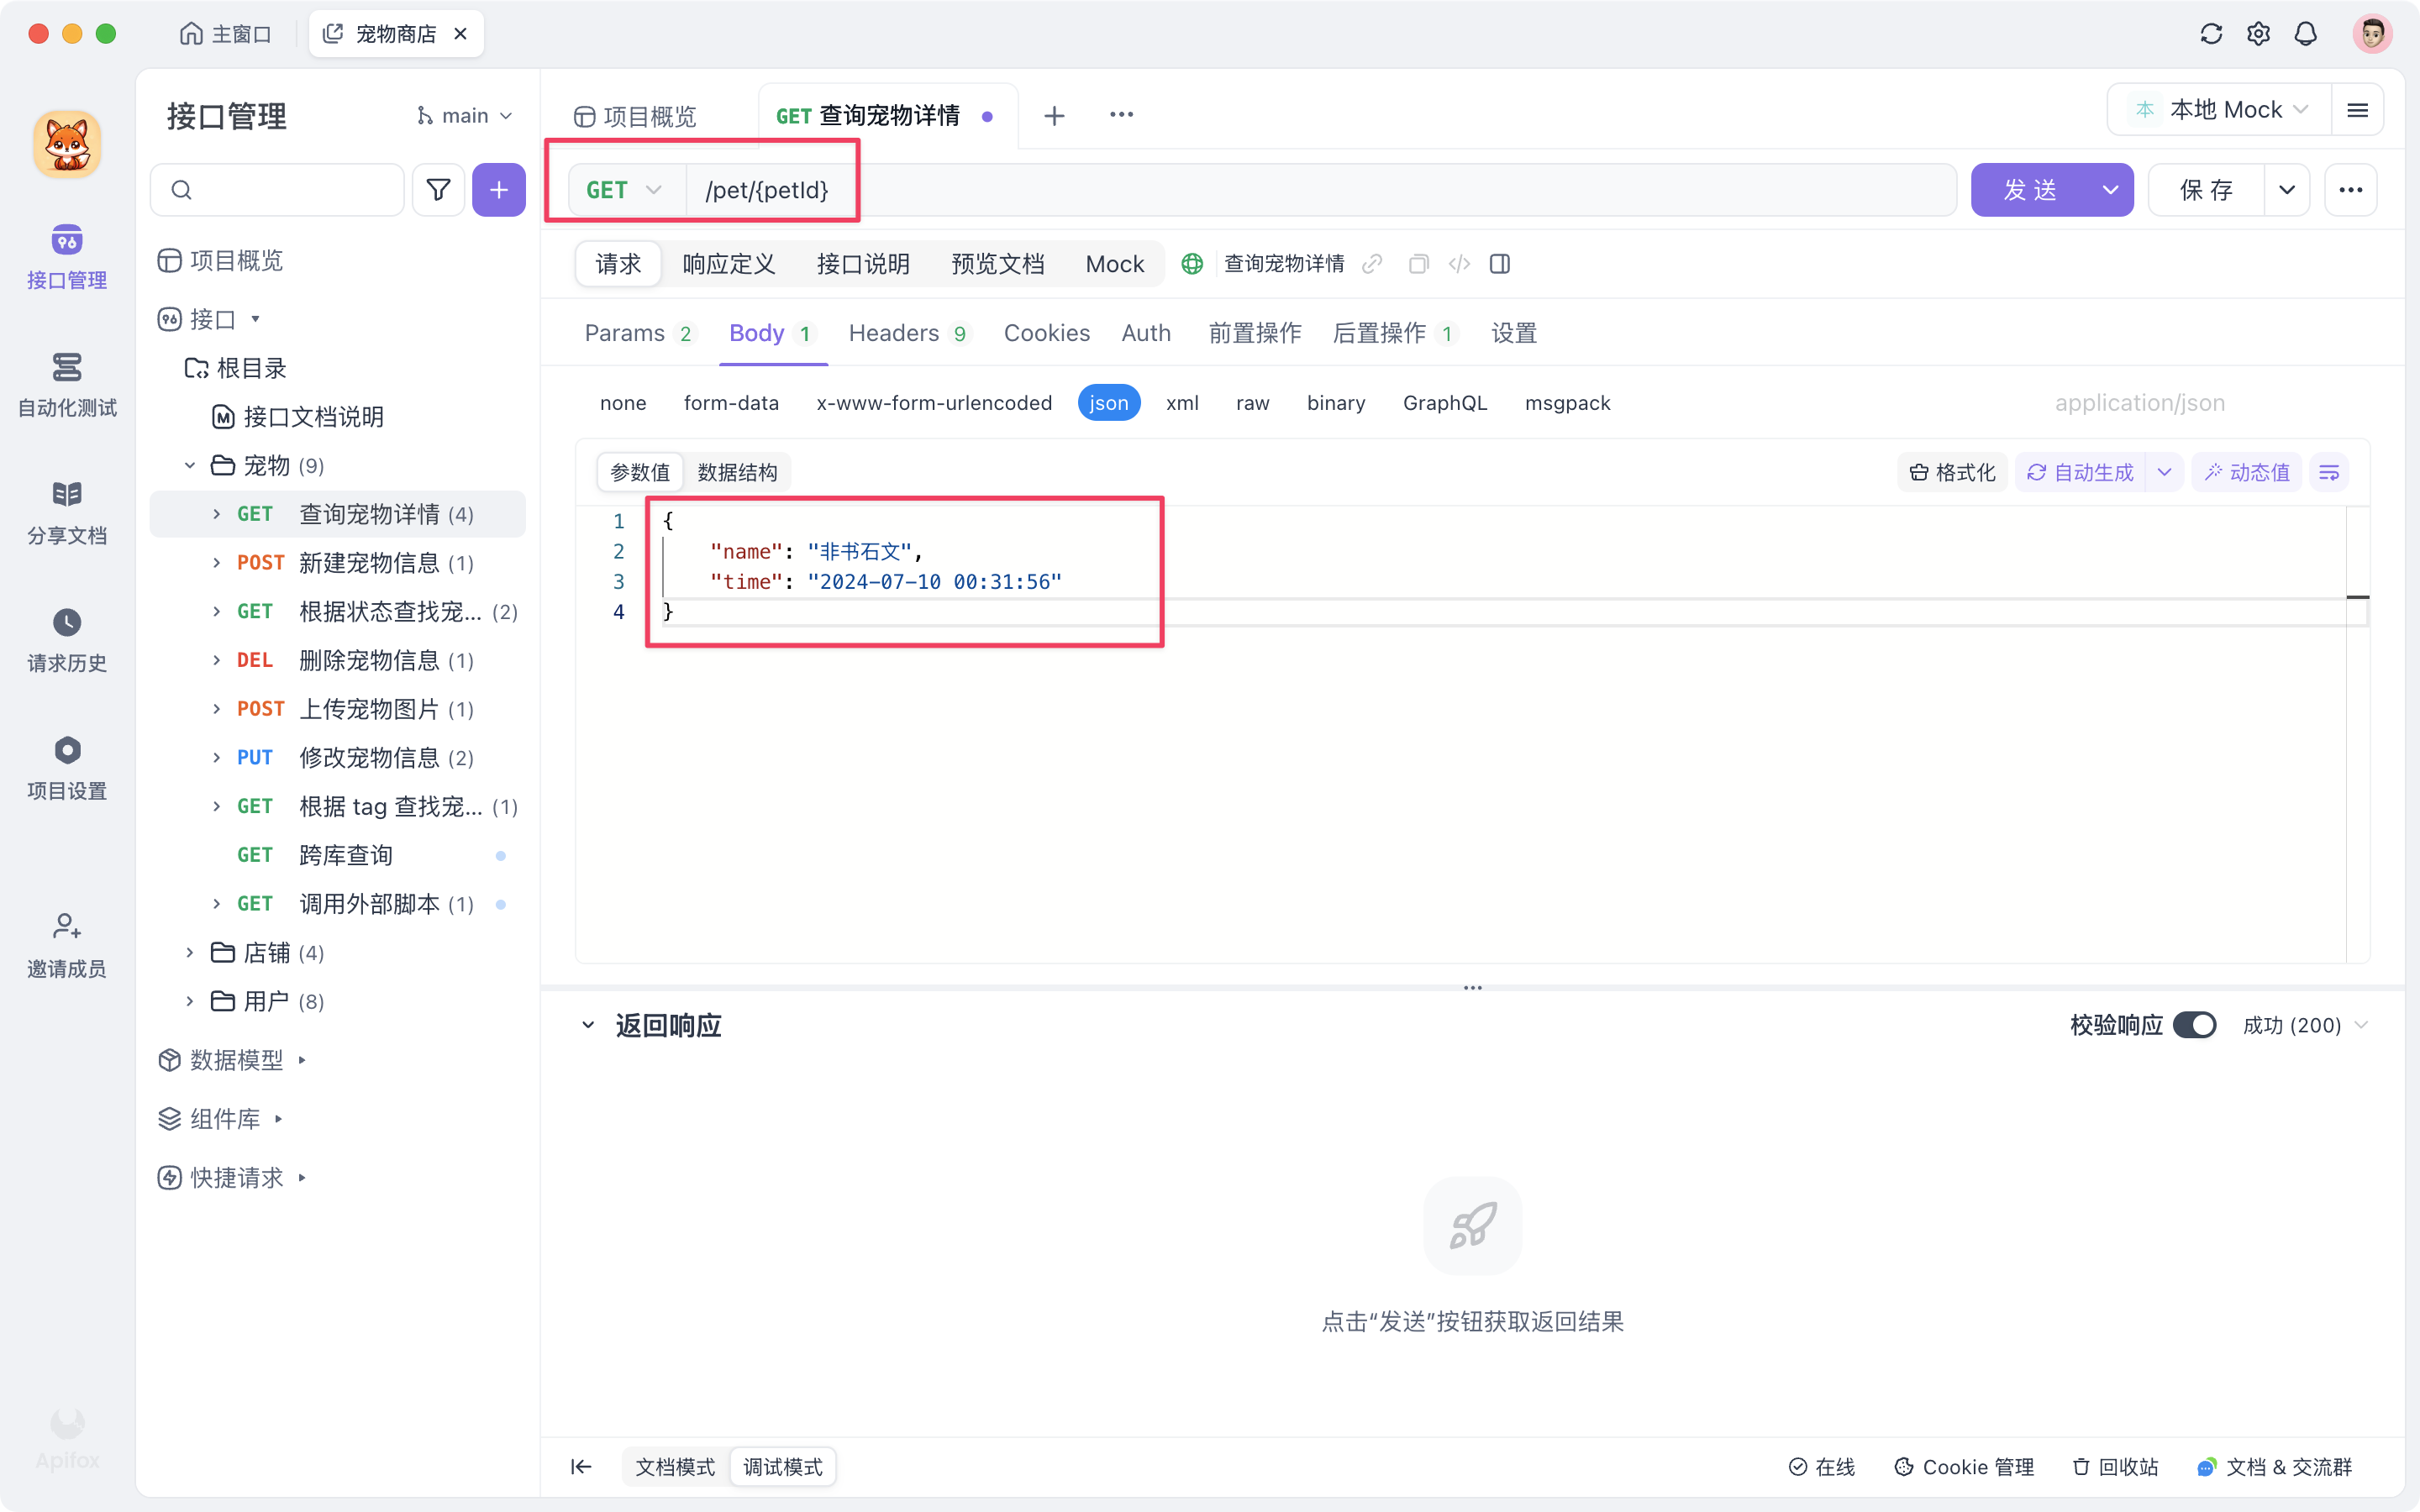Format the JSON with 格式化
Viewport: 2420px width, 1512px height.
pos(1951,471)
